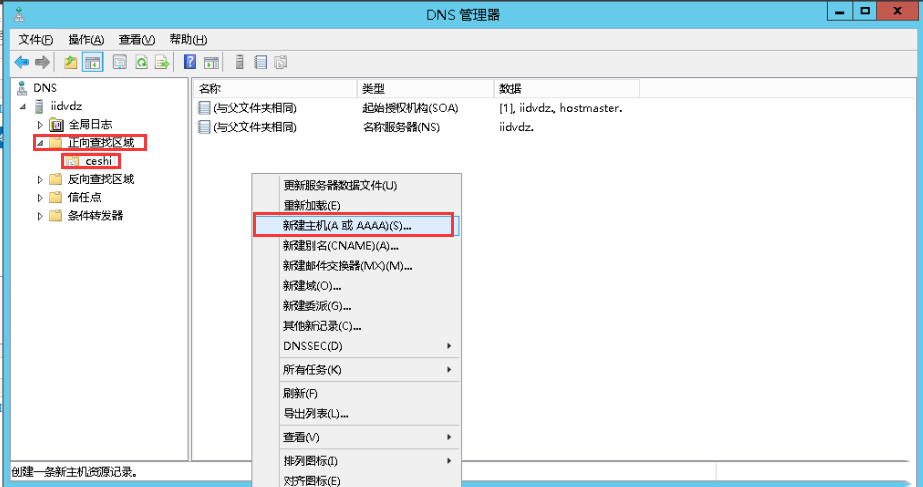
Task: Select the ceshi zone label
Action: coord(98,161)
